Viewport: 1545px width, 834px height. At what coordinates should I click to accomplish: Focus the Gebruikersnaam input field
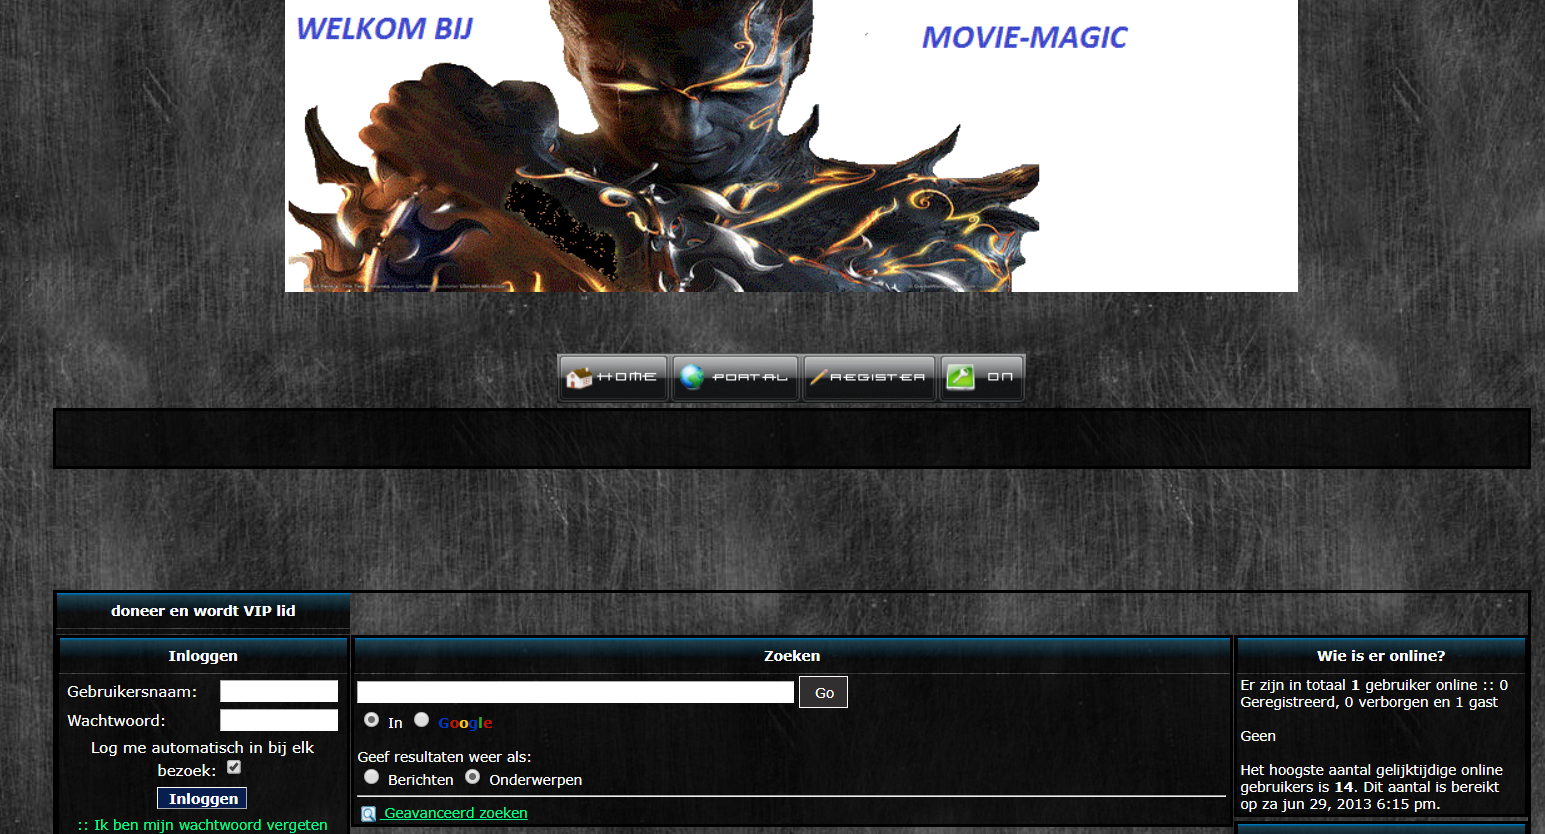point(279,691)
